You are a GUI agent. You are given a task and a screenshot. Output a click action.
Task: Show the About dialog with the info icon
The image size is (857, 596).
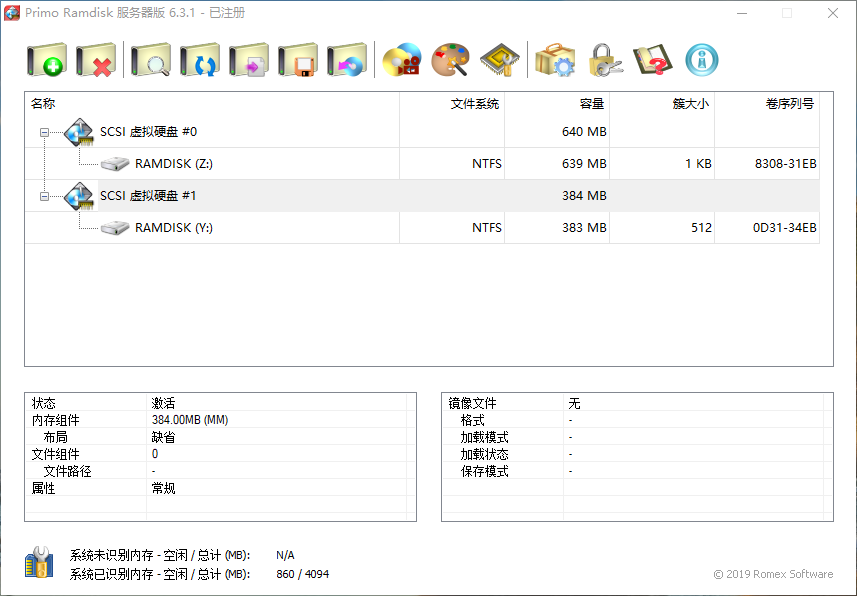(x=701, y=59)
